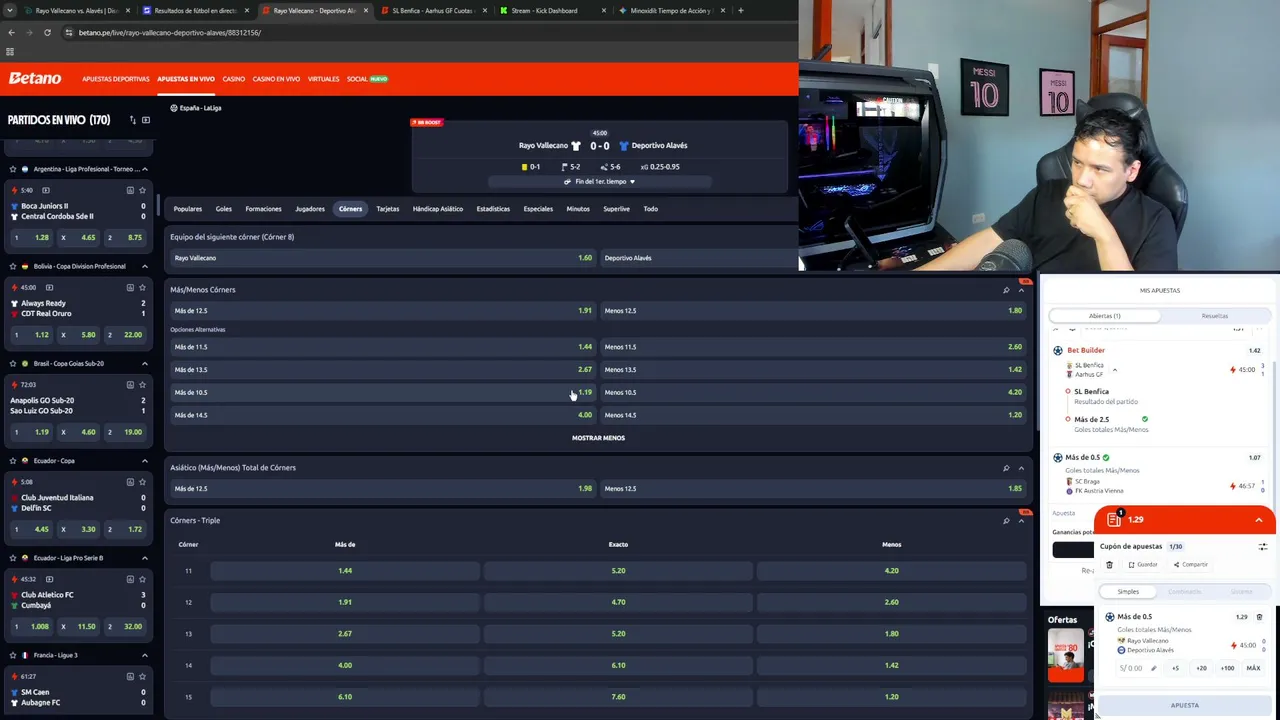Click Mostrar Menos in corners market
1280x720 pixels.
(598, 438)
